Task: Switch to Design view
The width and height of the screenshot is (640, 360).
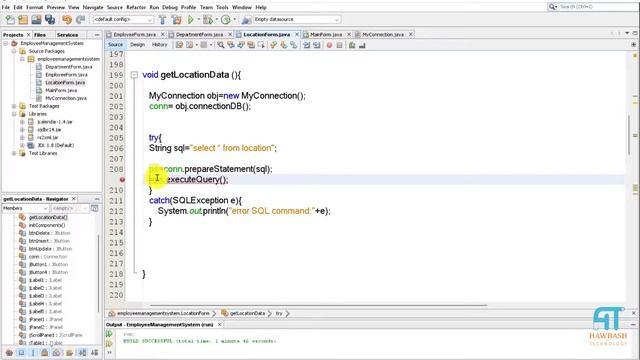Action: 138,44
